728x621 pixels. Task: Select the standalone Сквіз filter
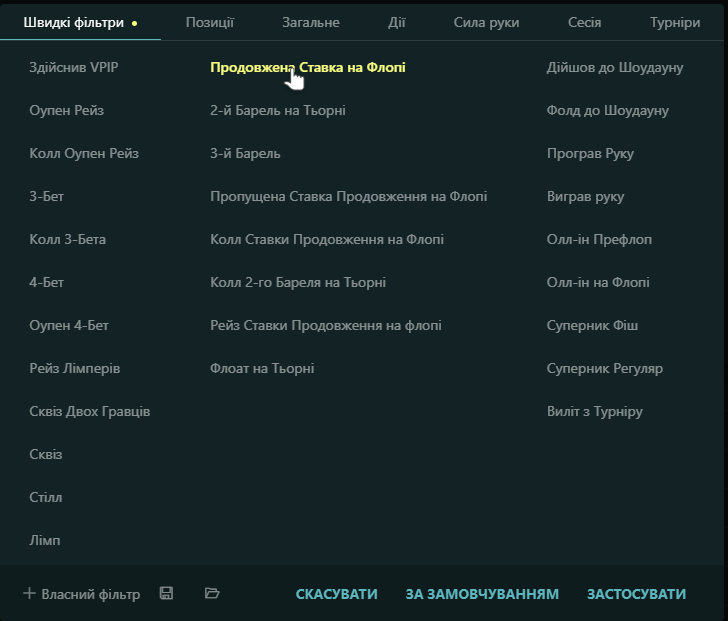tap(46, 454)
